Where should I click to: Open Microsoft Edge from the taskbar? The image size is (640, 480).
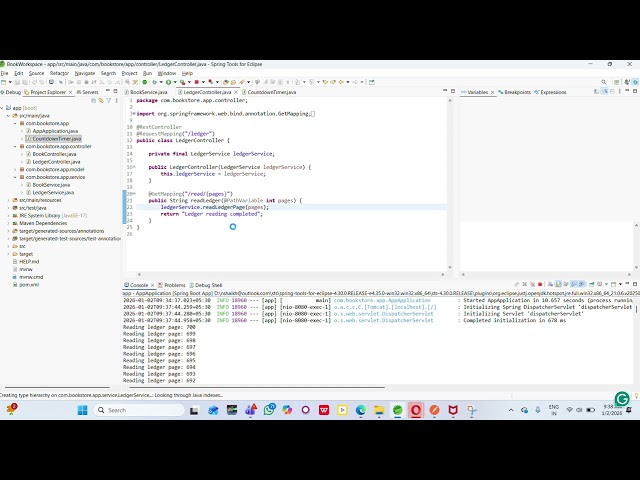(x=360, y=410)
